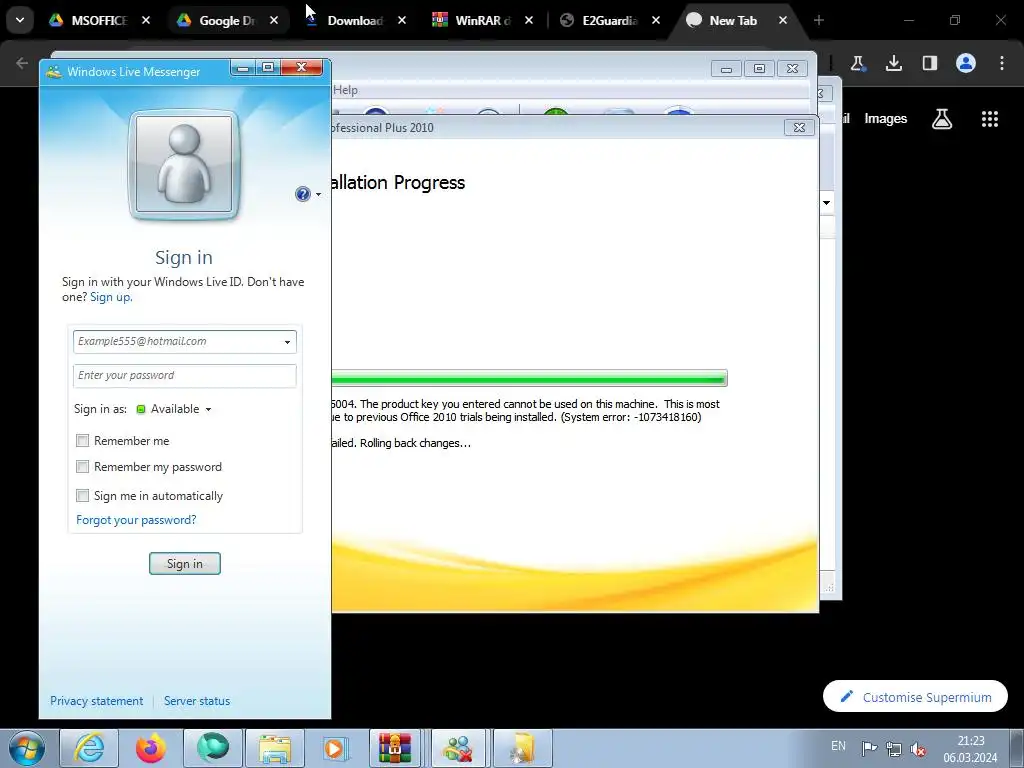Click the Messenger profile picture placeholder
1024x768 pixels.
coord(184,165)
